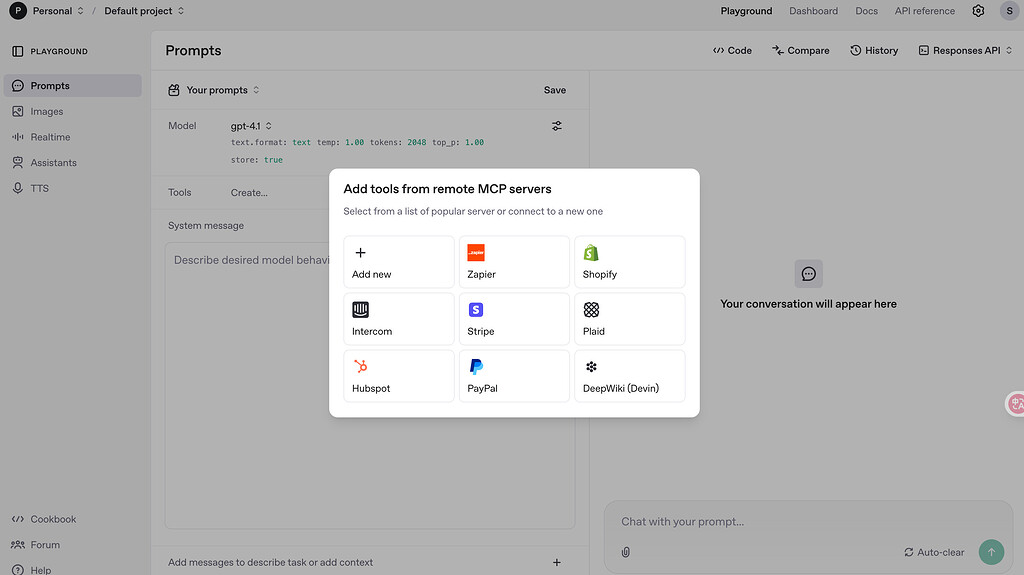Open Responses API dropdown
The image size is (1024, 575).
click(965, 50)
